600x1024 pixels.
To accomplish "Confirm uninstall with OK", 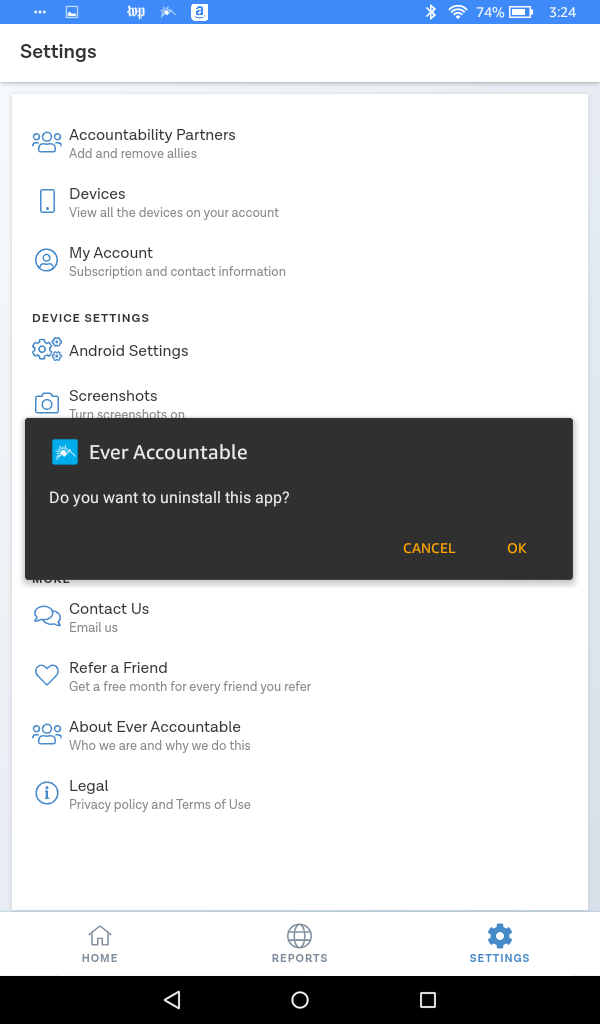I will coord(516,549).
